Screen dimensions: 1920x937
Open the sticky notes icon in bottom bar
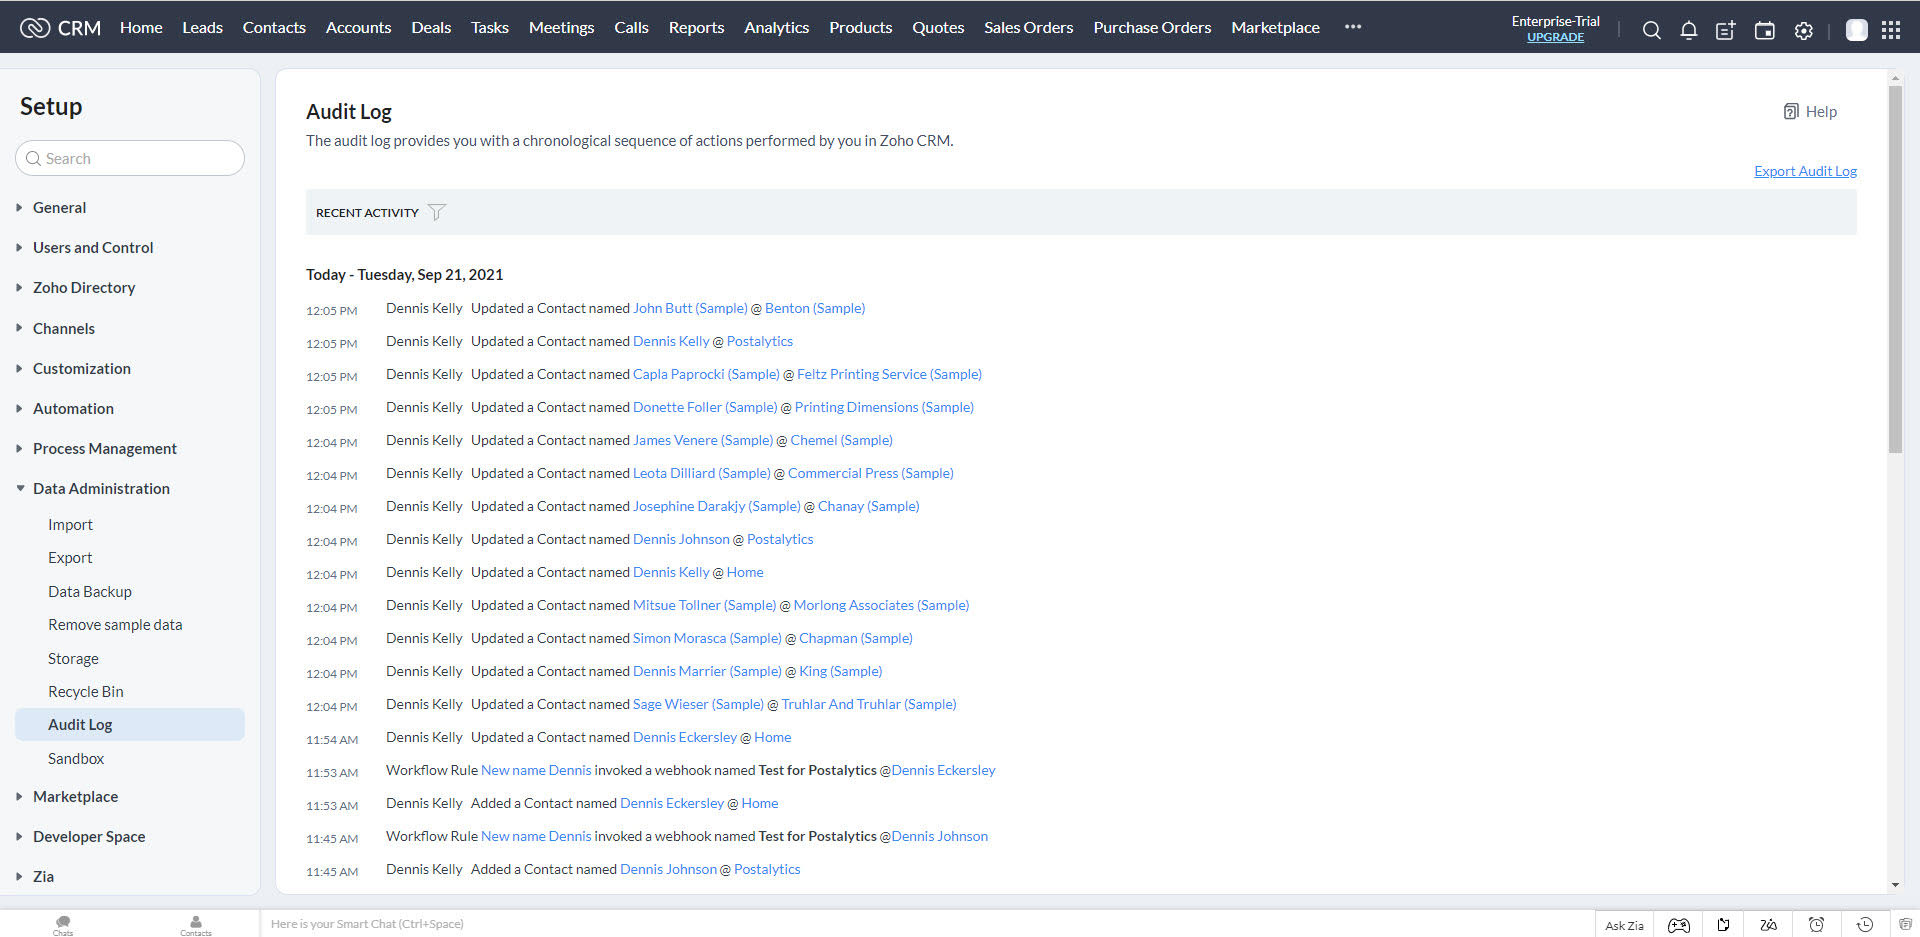coord(1724,925)
